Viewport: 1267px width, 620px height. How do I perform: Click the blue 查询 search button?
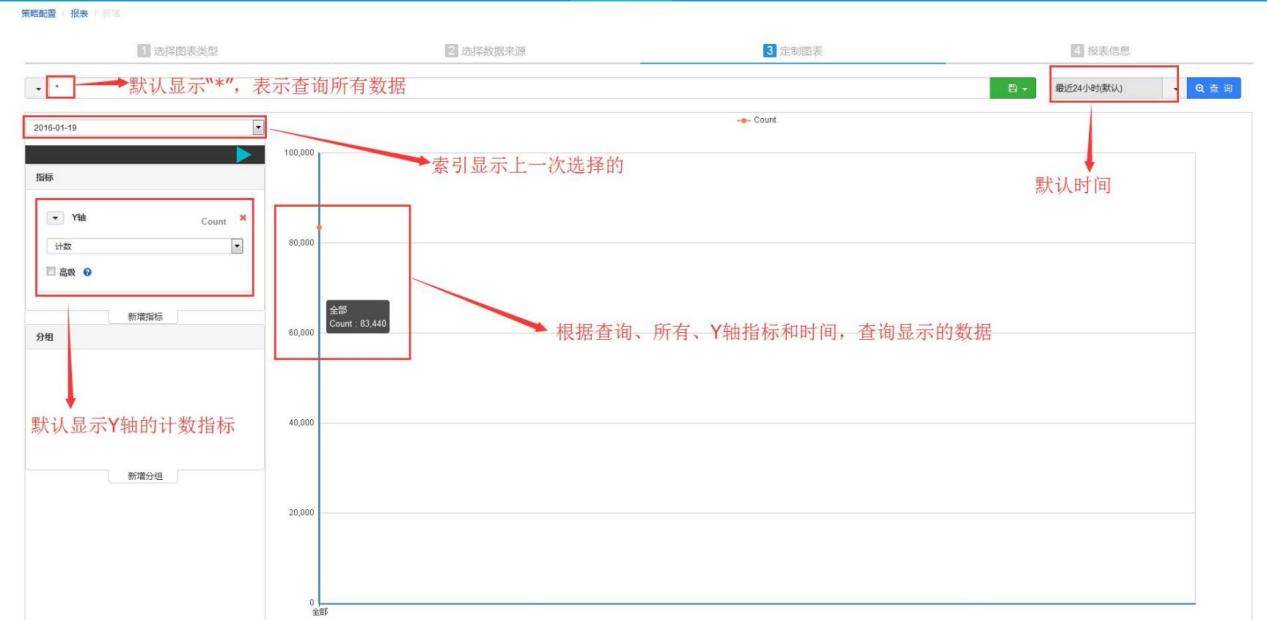pos(1215,89)
